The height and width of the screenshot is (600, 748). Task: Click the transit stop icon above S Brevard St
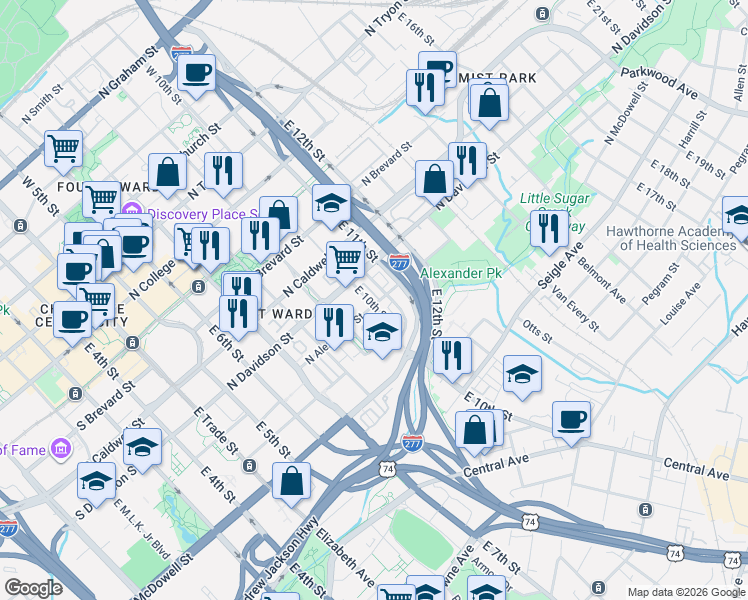pos(75,394)
